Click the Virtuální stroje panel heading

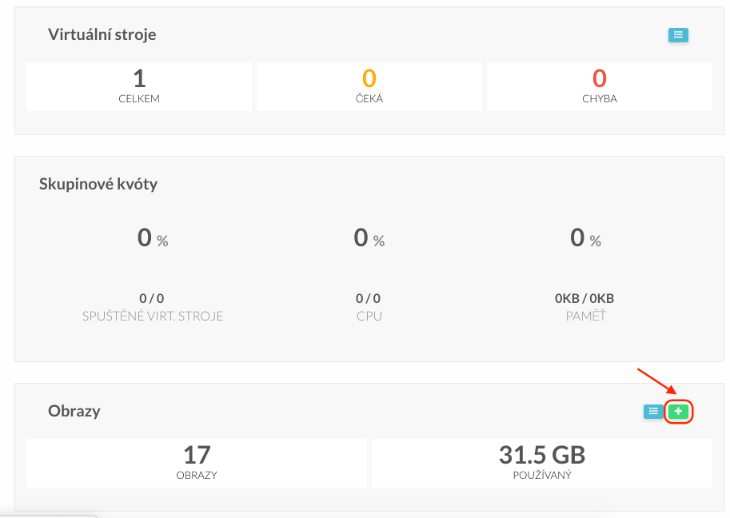pyautogui.click(x=102, y=35)
